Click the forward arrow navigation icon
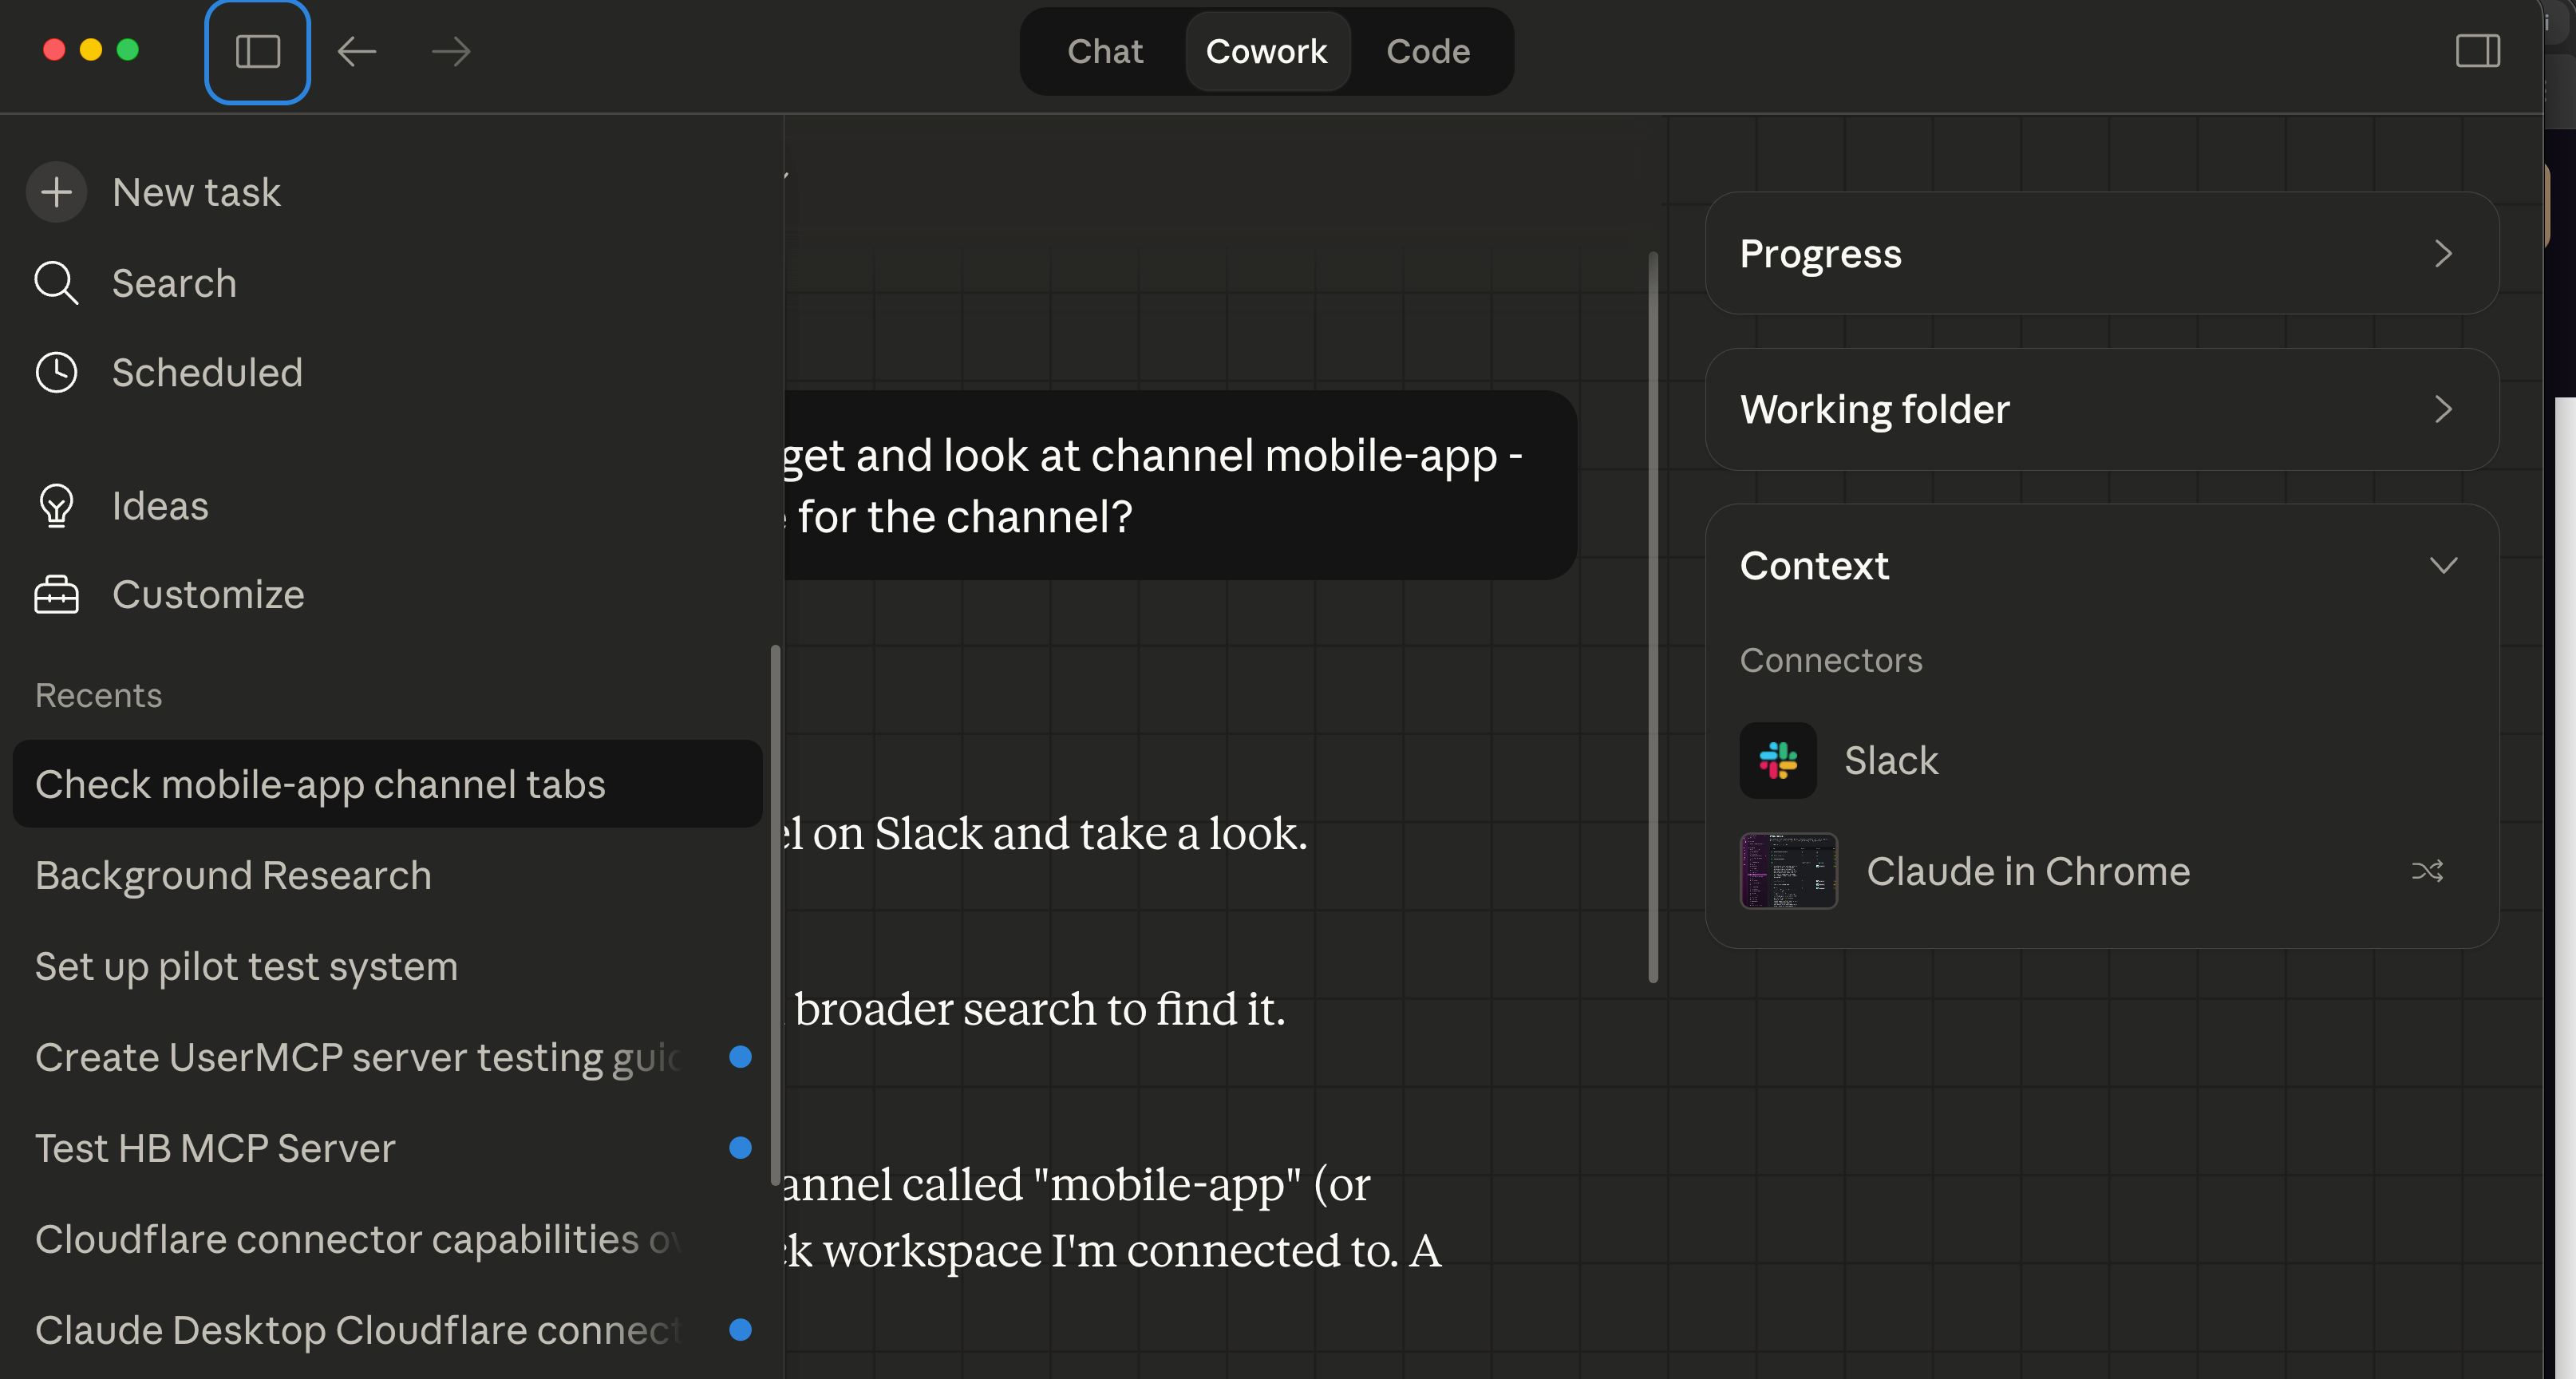 [x=451, y=52]
